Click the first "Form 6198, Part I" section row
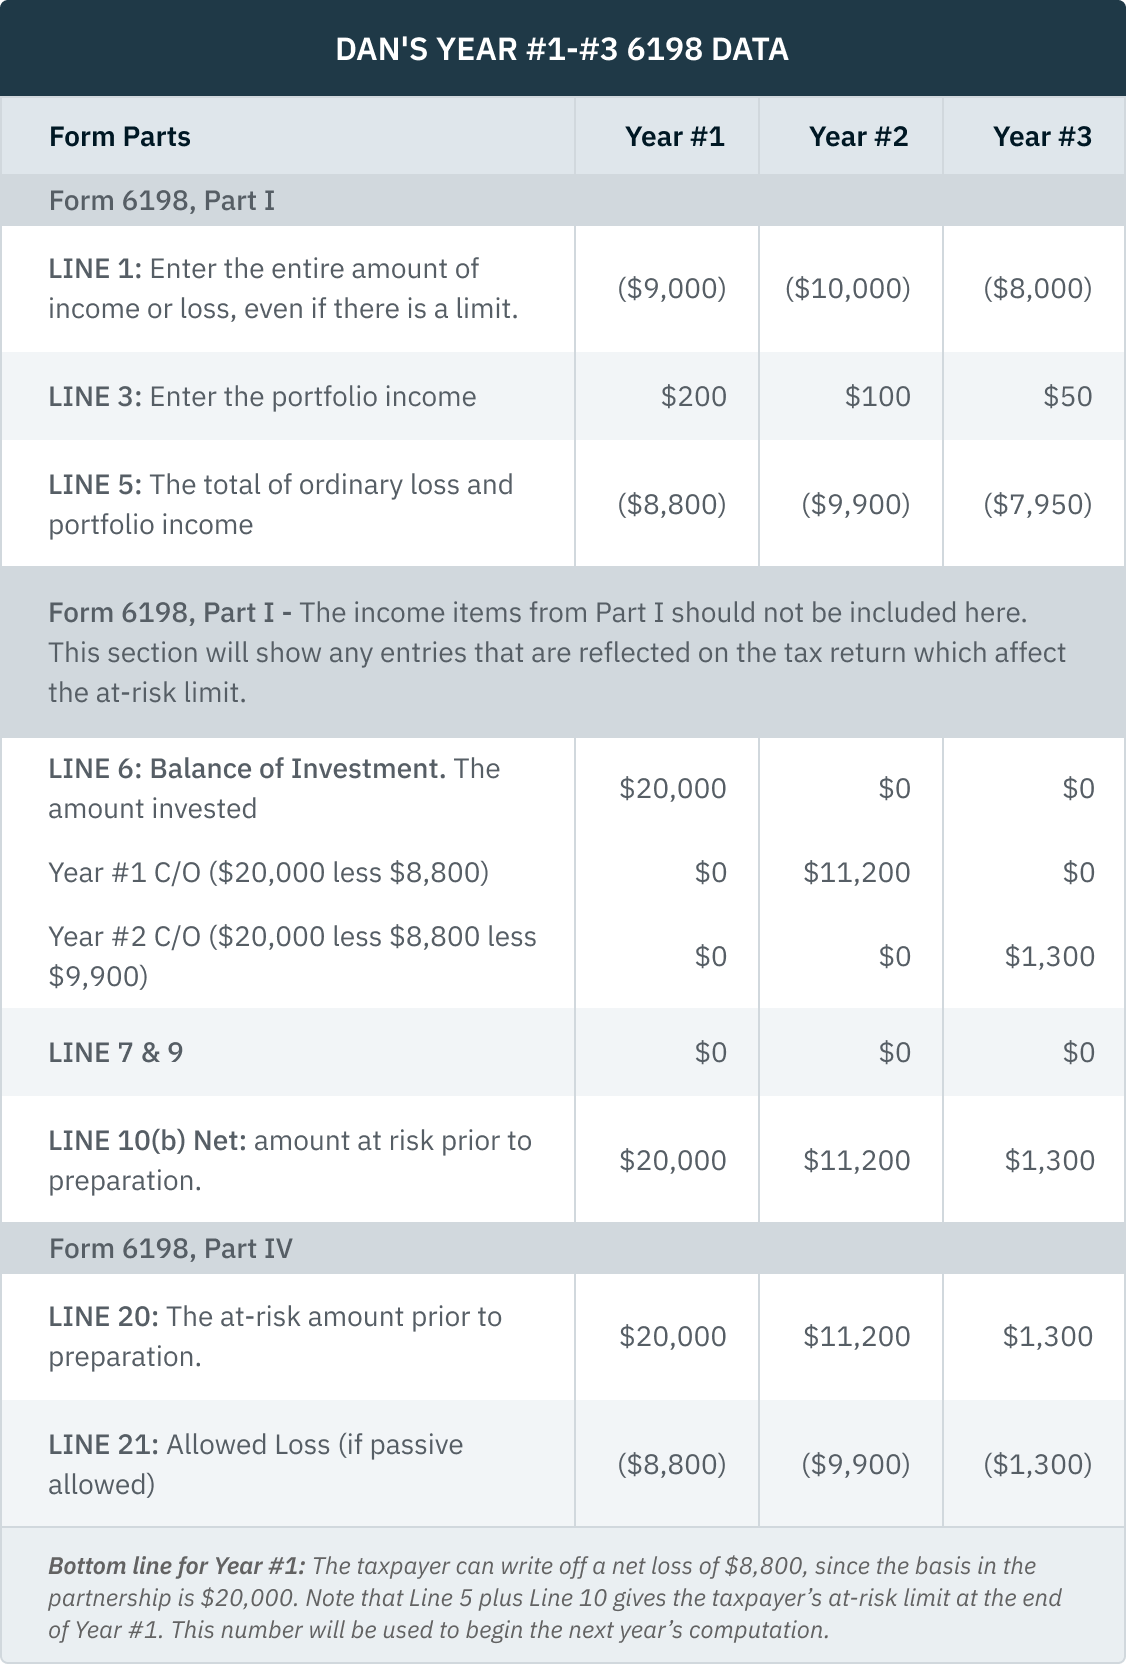Viewport: 1126px width, 1664px height. click(x=162, y=201)
